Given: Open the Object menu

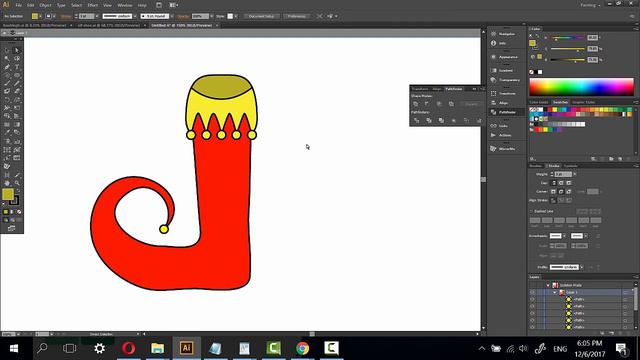Looking at the screenshot, I should pos(45,5).
